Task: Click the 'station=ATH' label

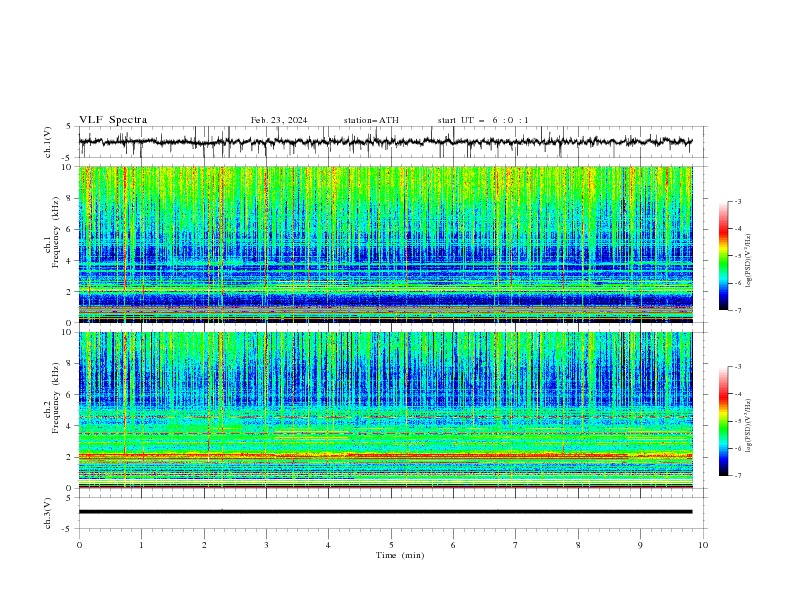Action: pyautogui.click(x=371, y=120)
